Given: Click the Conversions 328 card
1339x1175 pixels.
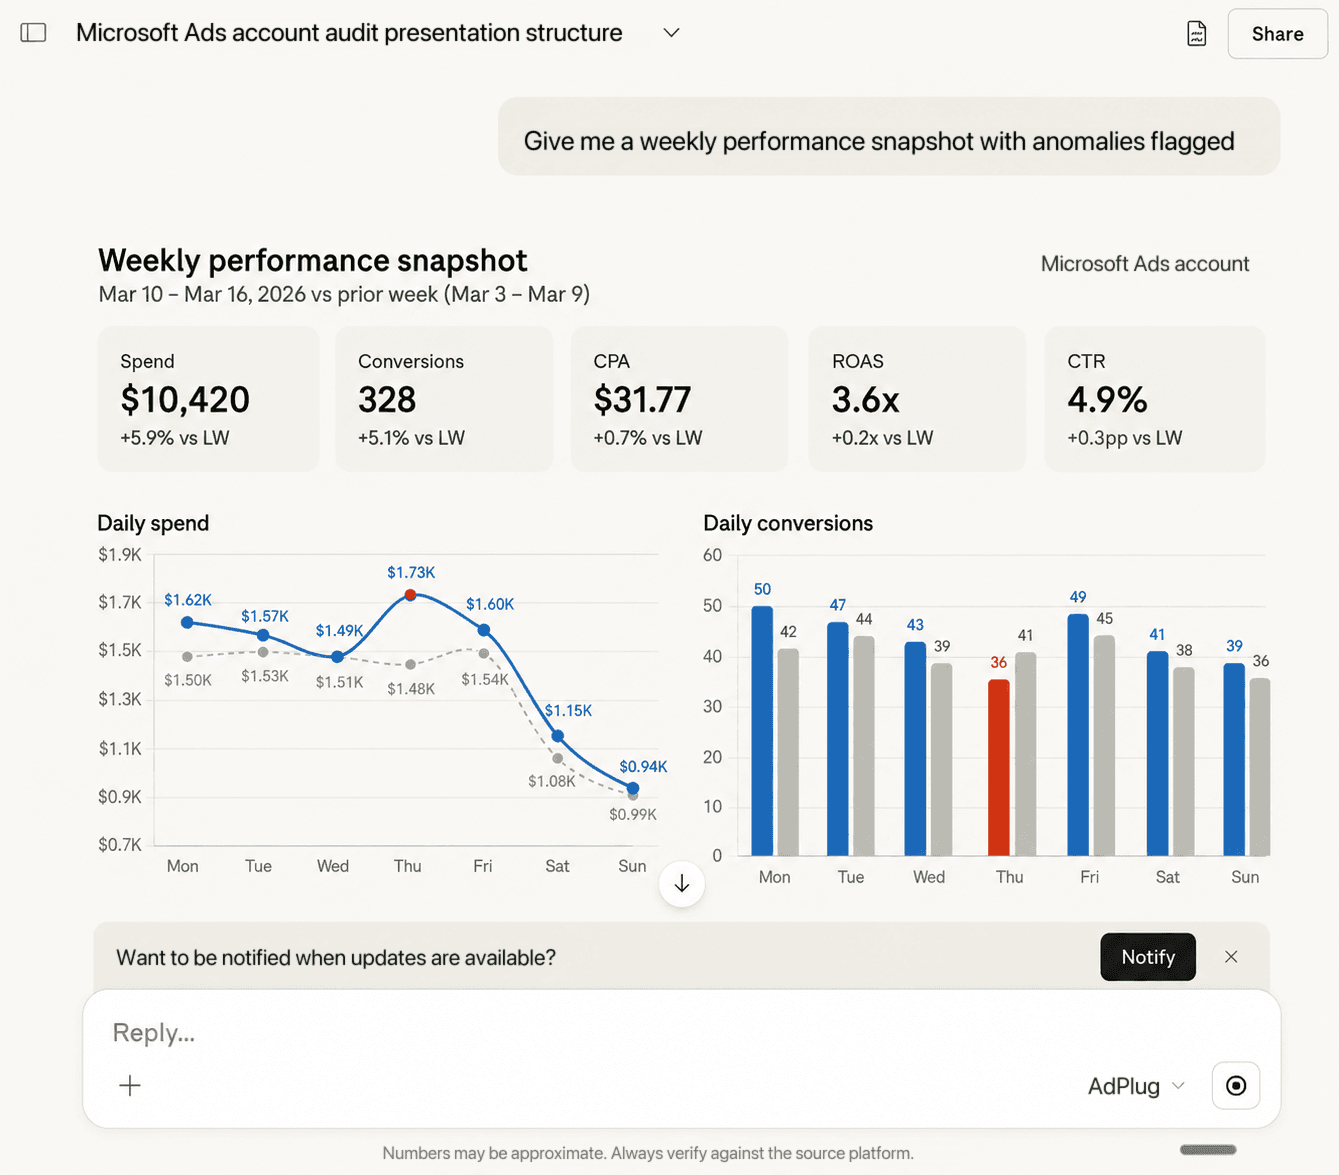Looking at the screenshot, I should [444, 399].
